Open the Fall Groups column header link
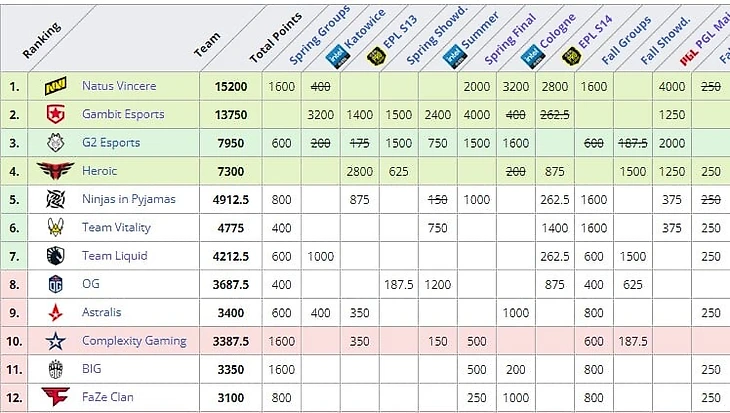 626,40
